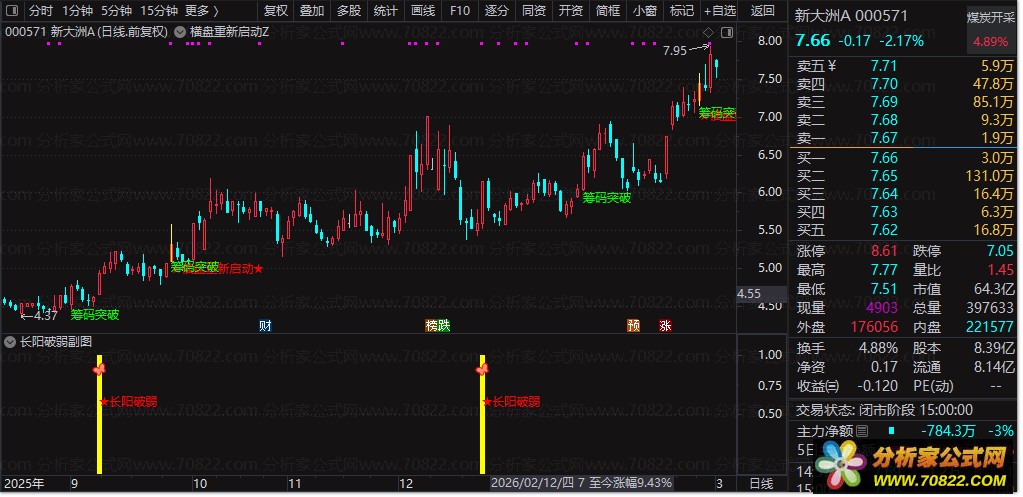Viewport: 1023px width, 497px height.
Task: Click stock title 新大洲A 000571 in panel
Action: pos(850,18)
